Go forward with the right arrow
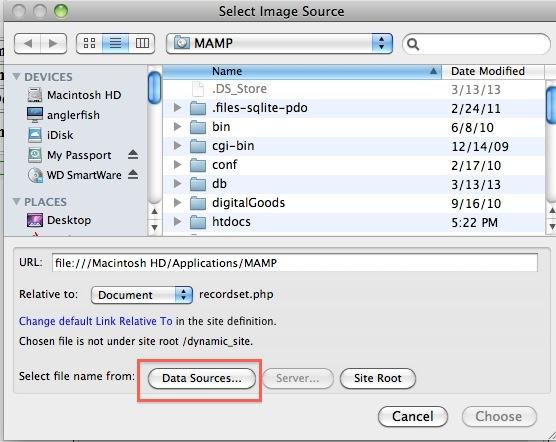 pos(54,44)
